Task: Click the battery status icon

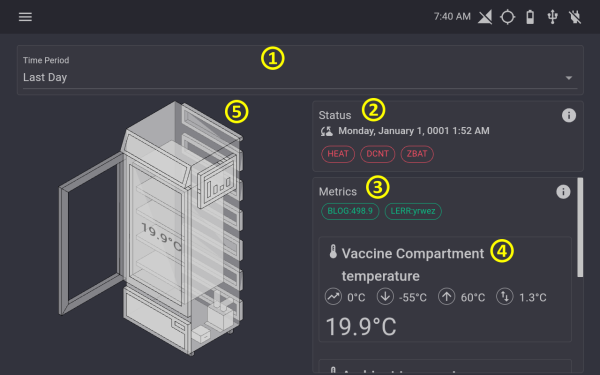Action: click(530, 17)
